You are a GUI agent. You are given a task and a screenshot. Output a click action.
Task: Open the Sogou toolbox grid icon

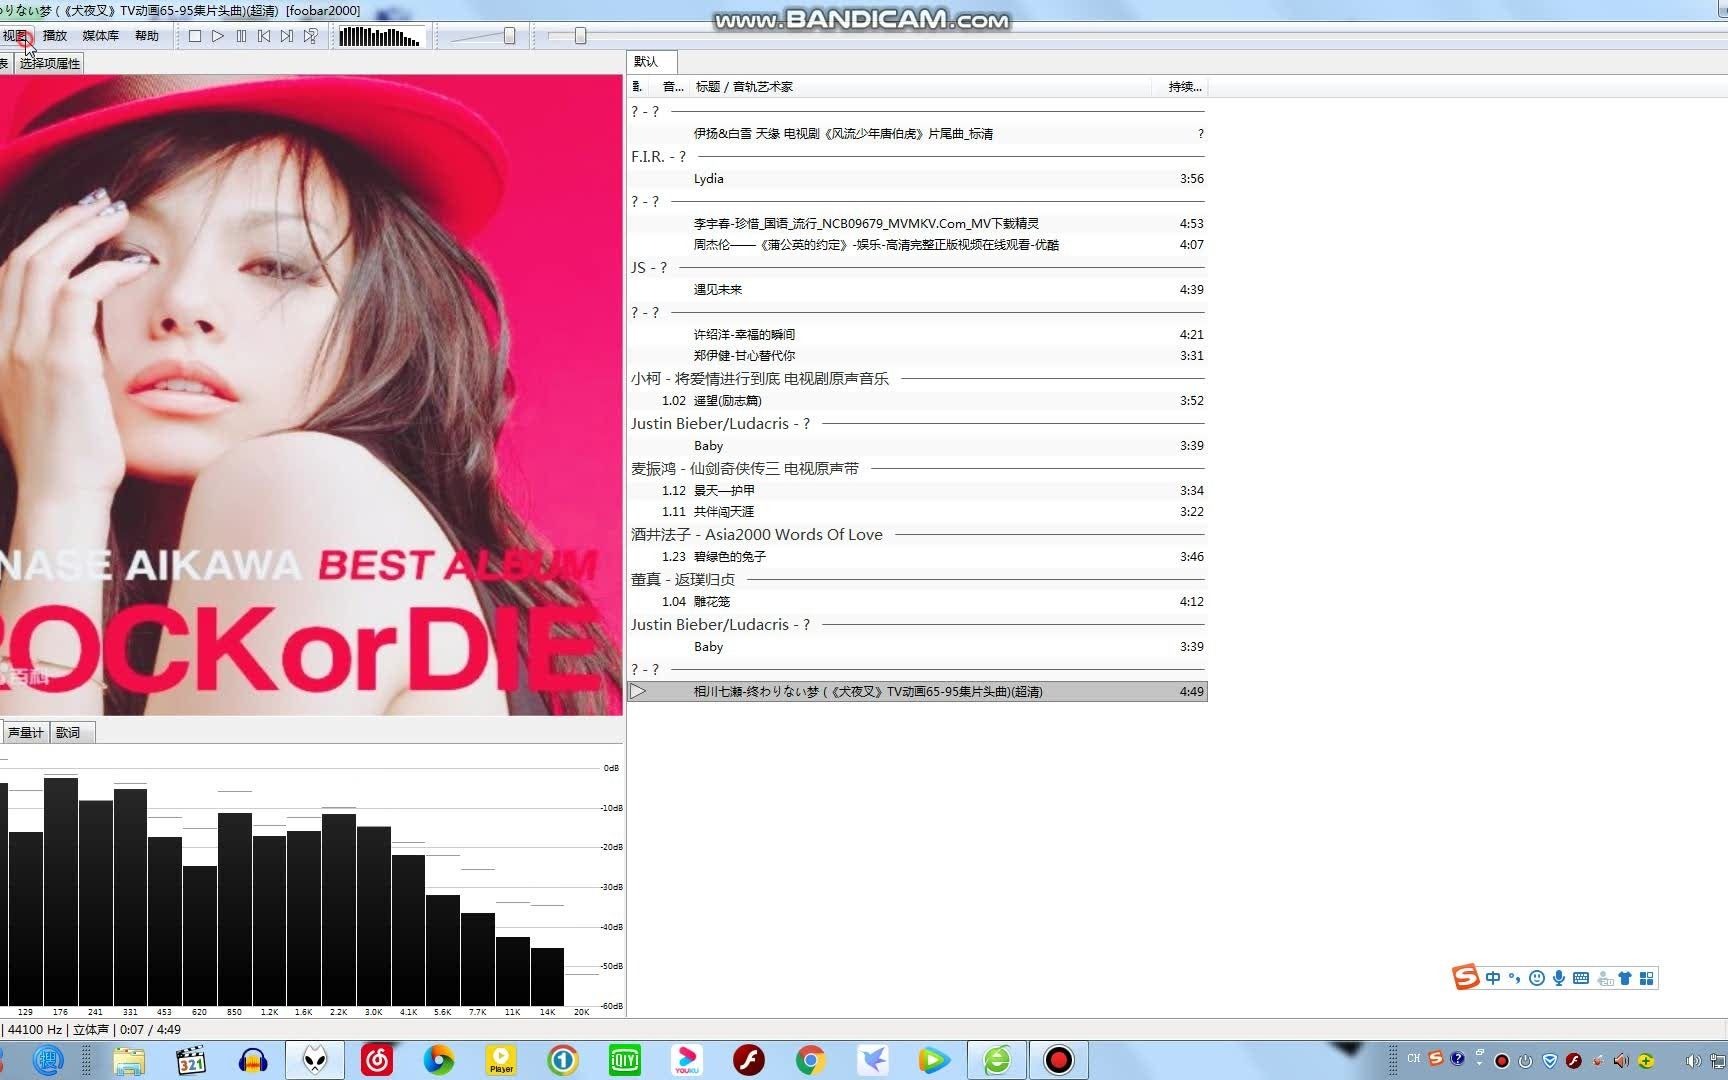click(1647, 978)
